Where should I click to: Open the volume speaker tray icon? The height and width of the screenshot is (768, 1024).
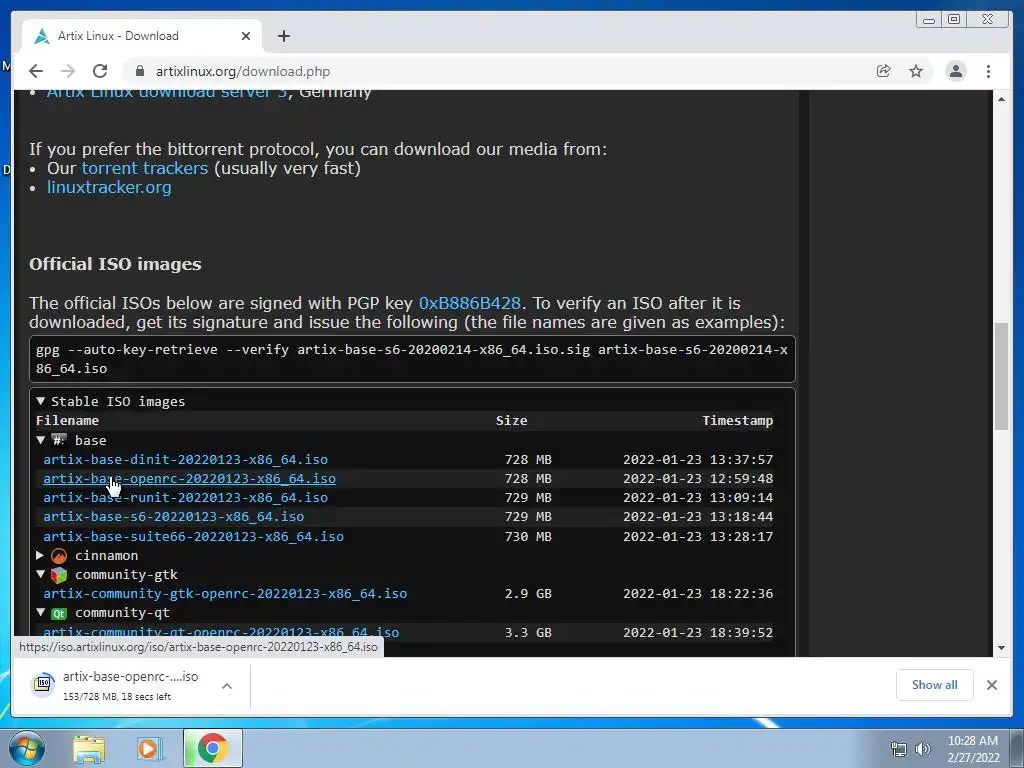click(x=922, y=749)
